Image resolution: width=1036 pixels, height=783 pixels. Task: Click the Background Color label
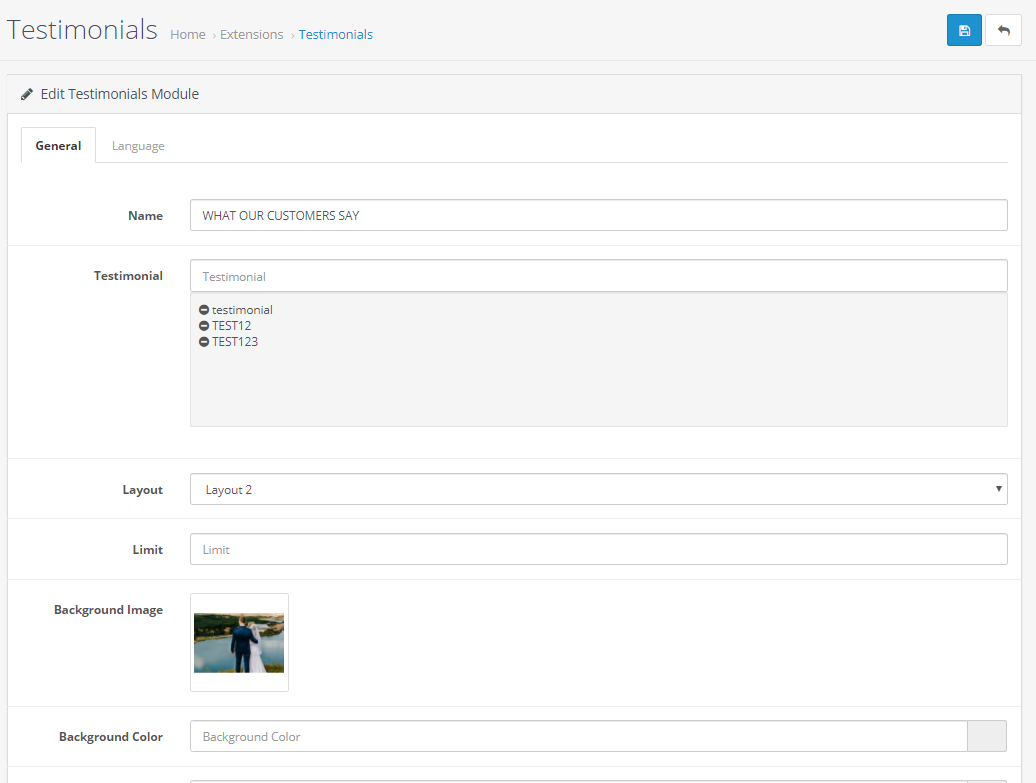[x=111, y=737]
